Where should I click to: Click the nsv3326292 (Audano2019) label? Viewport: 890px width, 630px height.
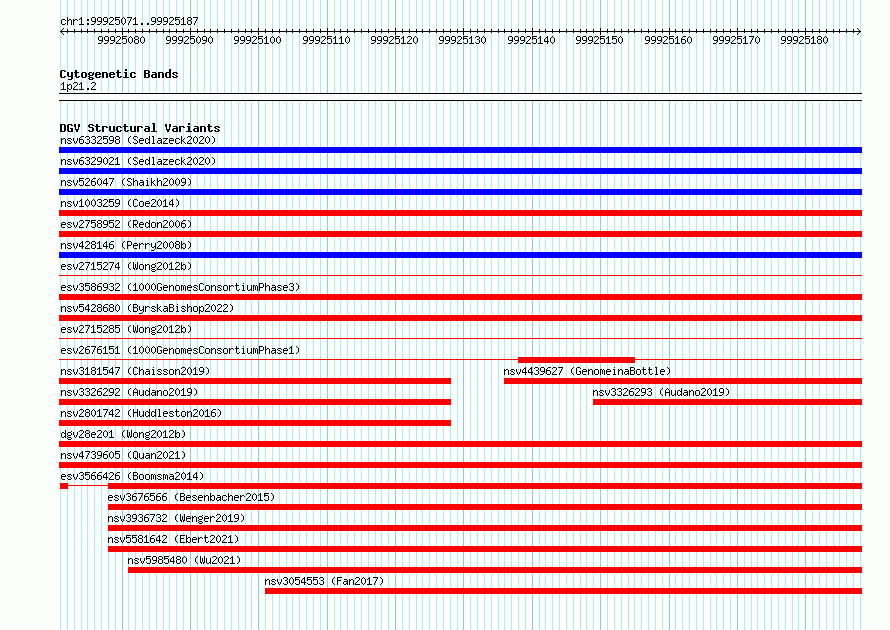click(129, 392)
